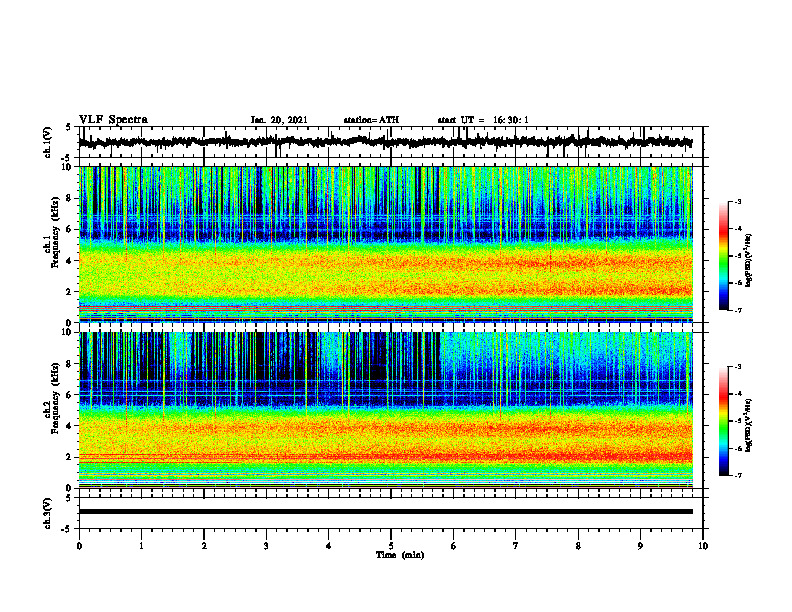Click inside the ch.2 spectrogram panel
Image resolution: width=792 pixels, height=612 pixels.
click(x=386, y=410)
